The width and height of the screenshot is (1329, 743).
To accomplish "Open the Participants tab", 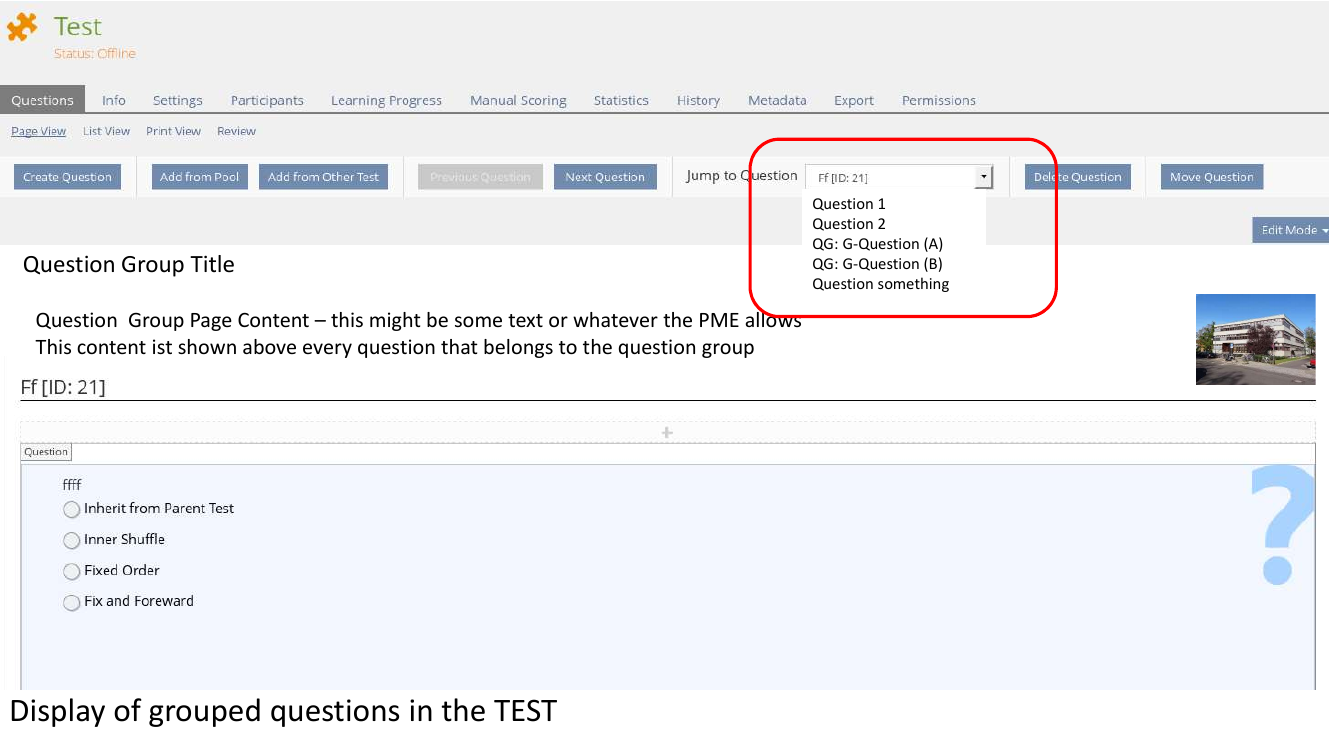I will [x=267, y=100].
